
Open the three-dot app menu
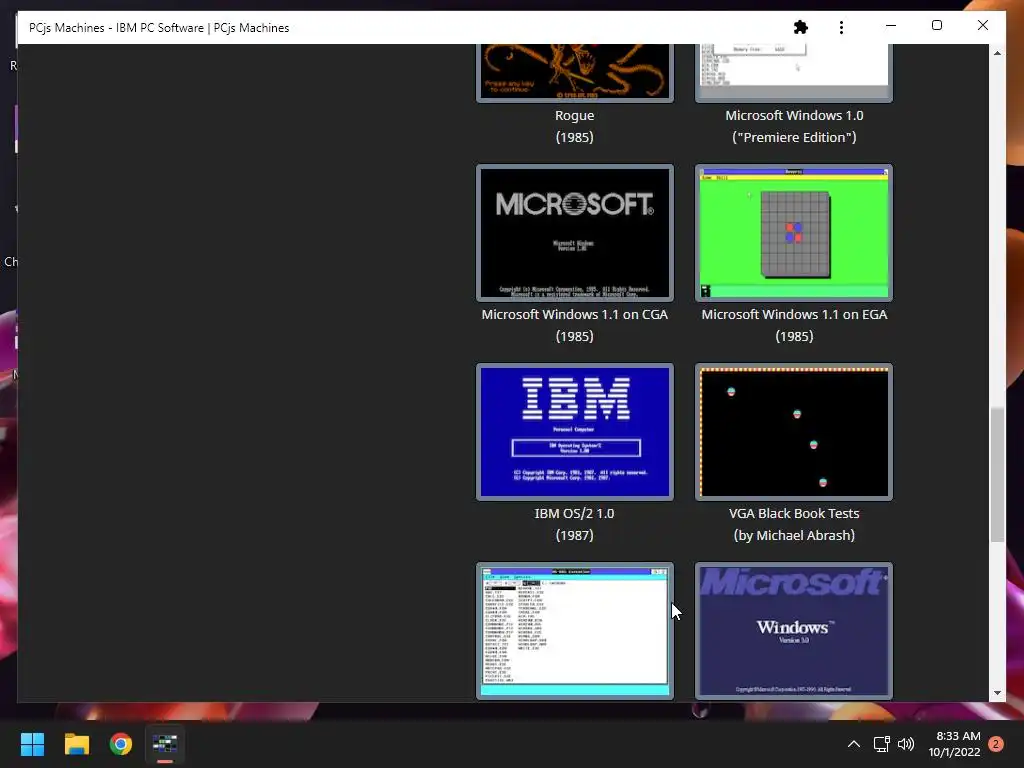click(x=841, y=27)
